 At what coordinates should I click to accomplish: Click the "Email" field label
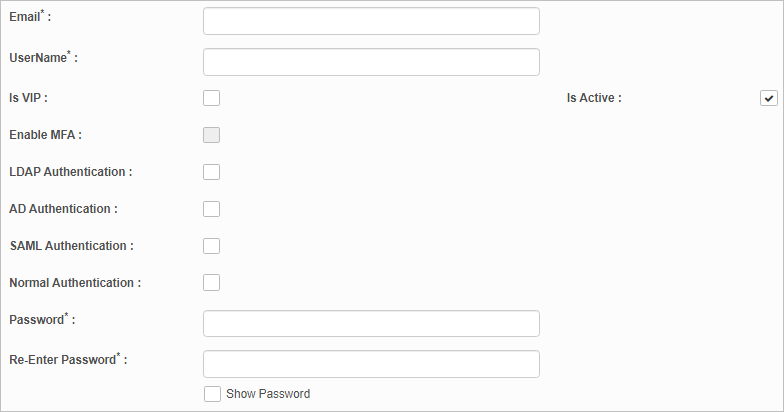[x=26, y=18]
